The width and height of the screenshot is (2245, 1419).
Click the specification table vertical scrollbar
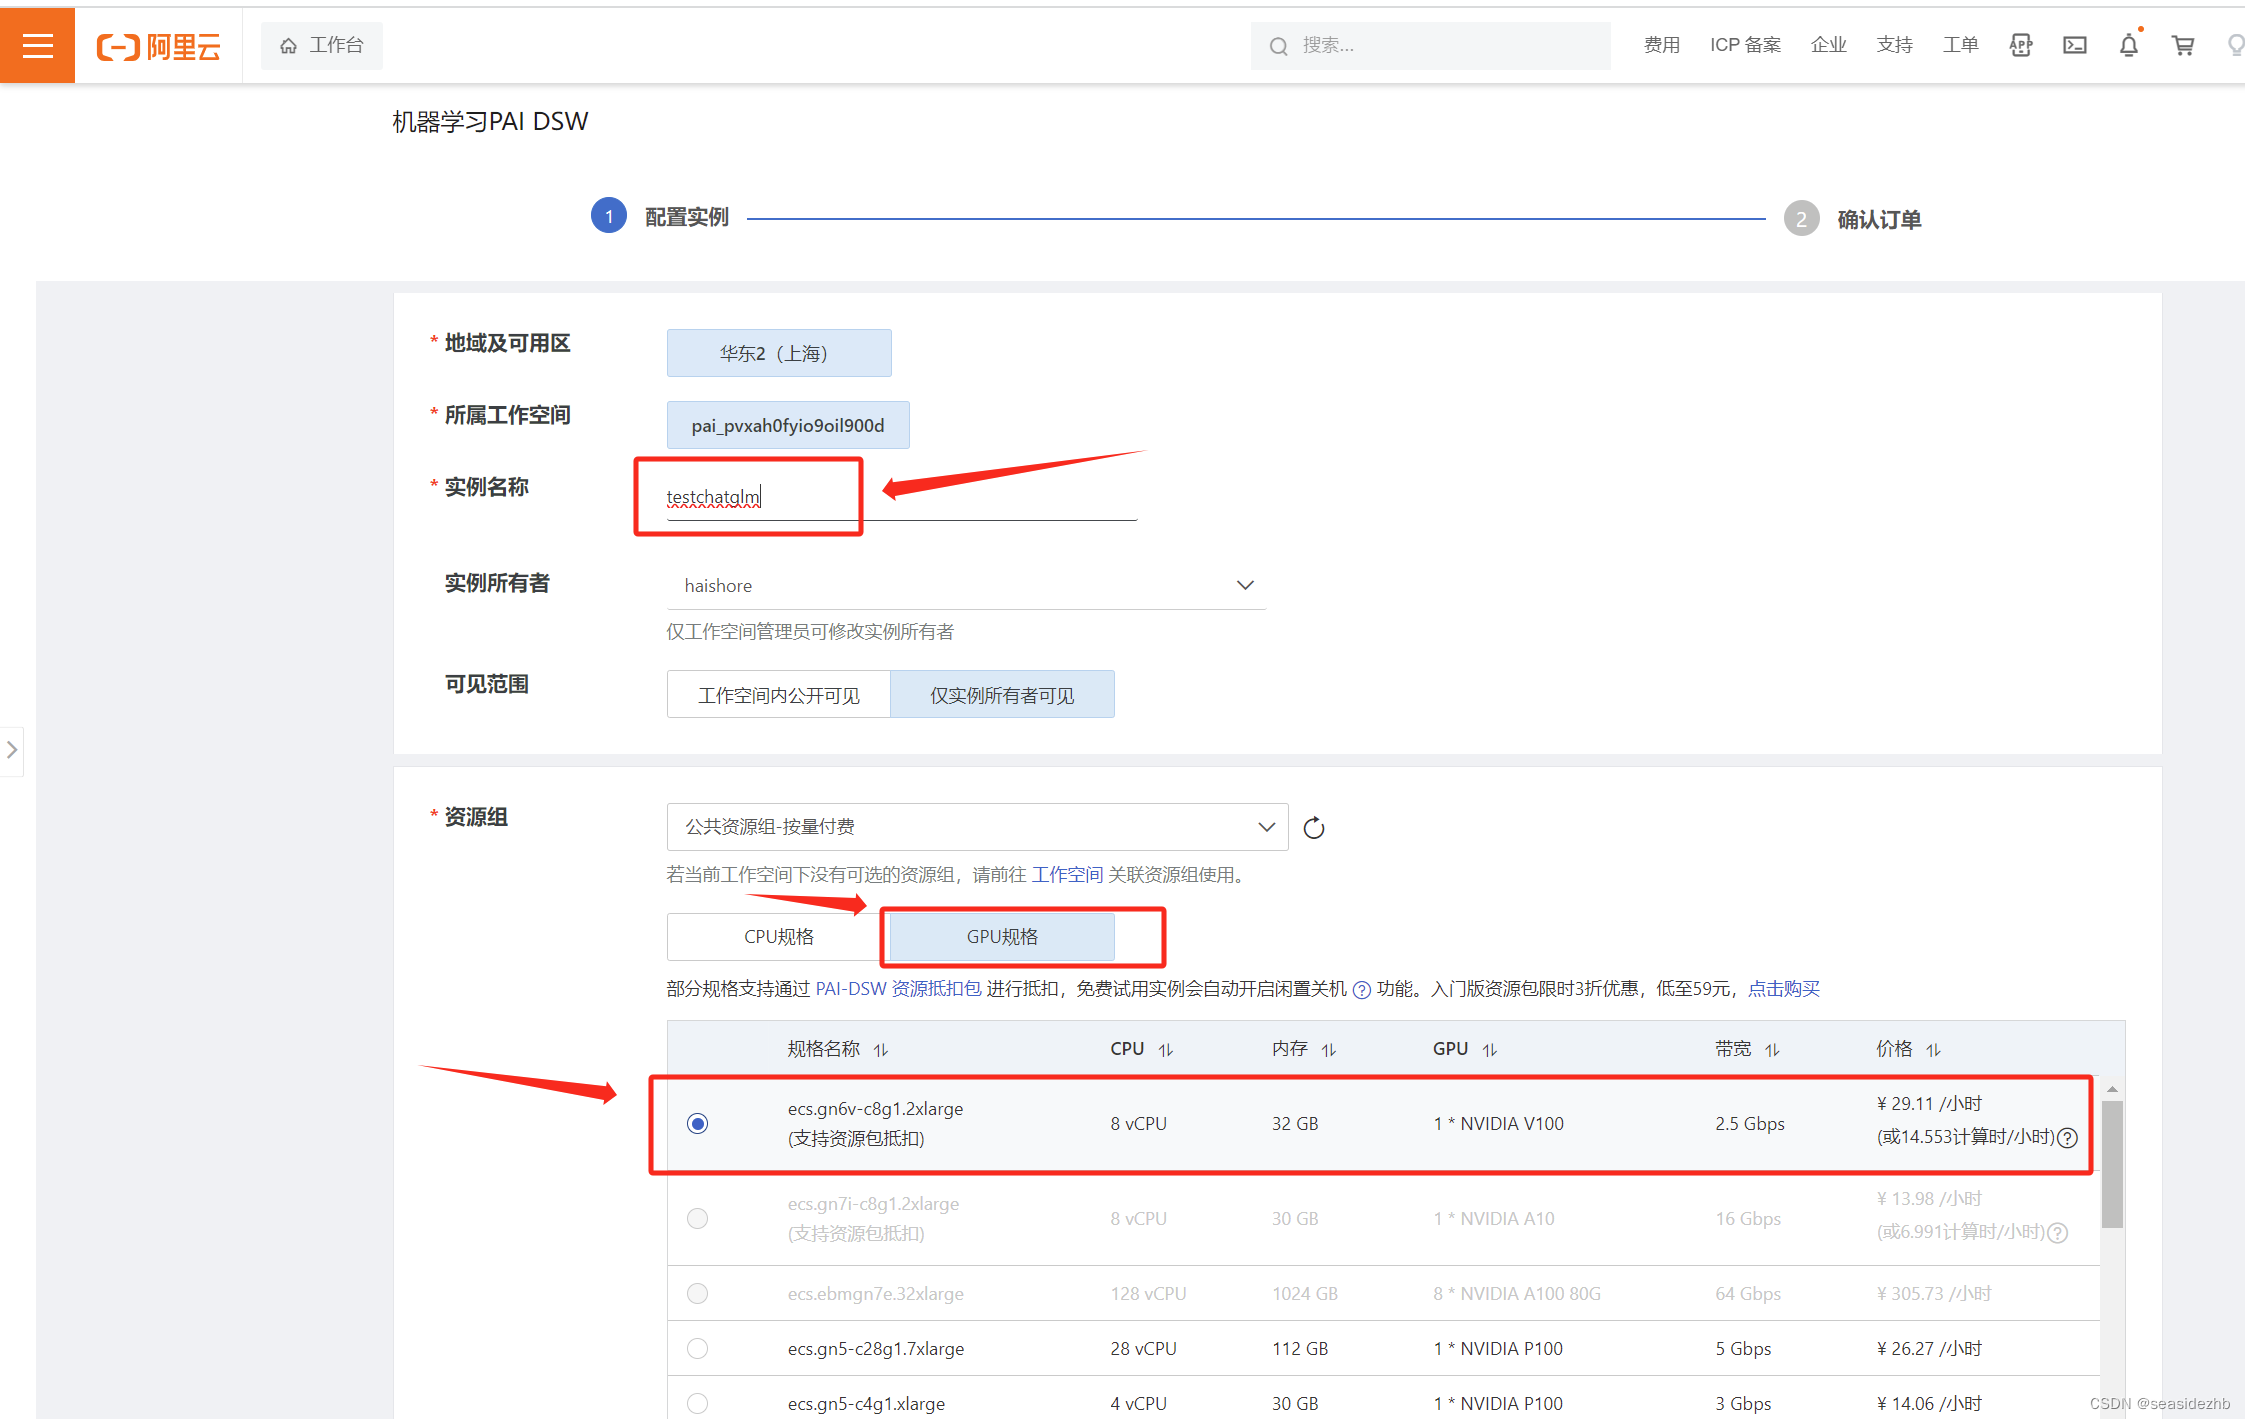point(2111,1164)
